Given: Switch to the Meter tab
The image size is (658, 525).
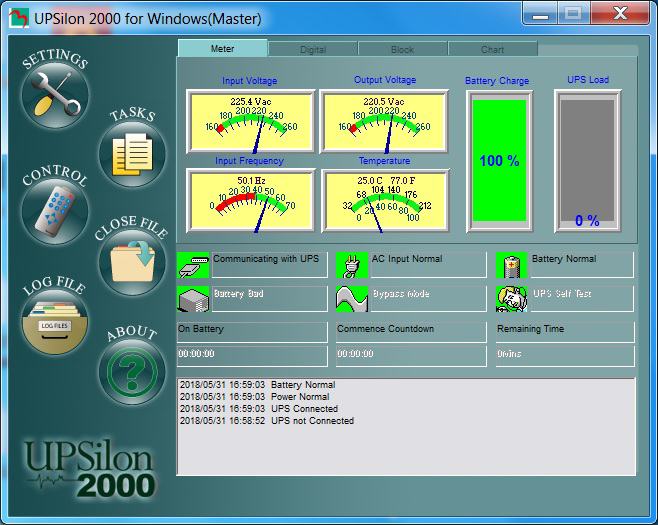Looking at the screenshot, I should pos(222,49).
